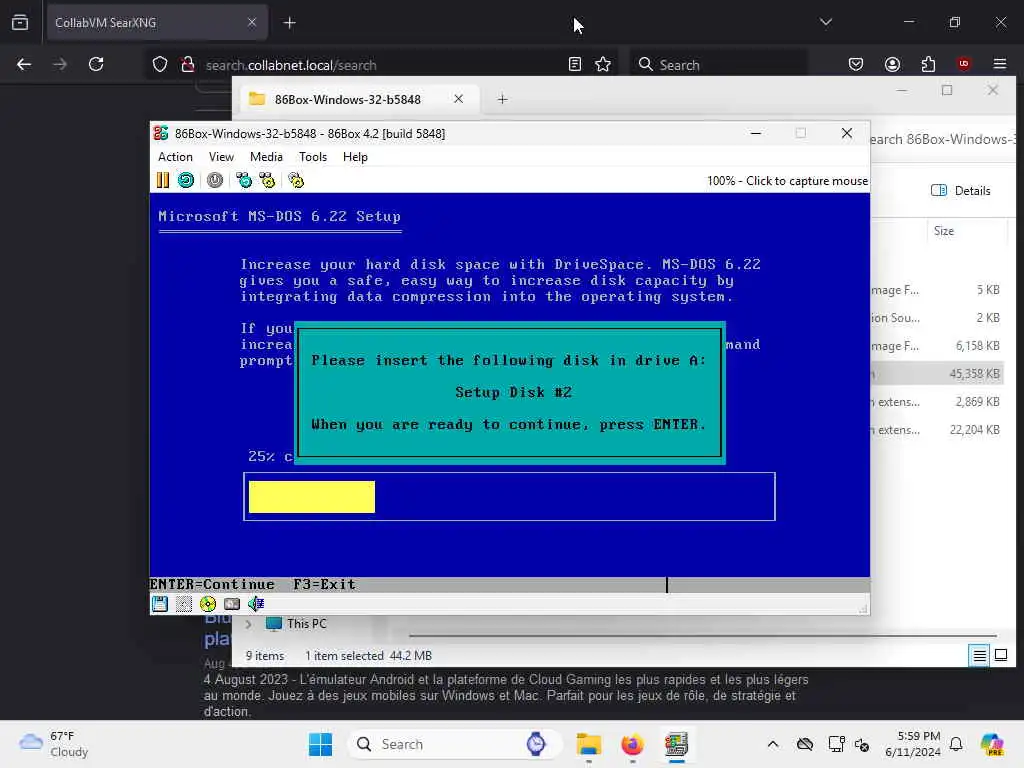Click the uBlock Origin extension icon

[964, 64]
